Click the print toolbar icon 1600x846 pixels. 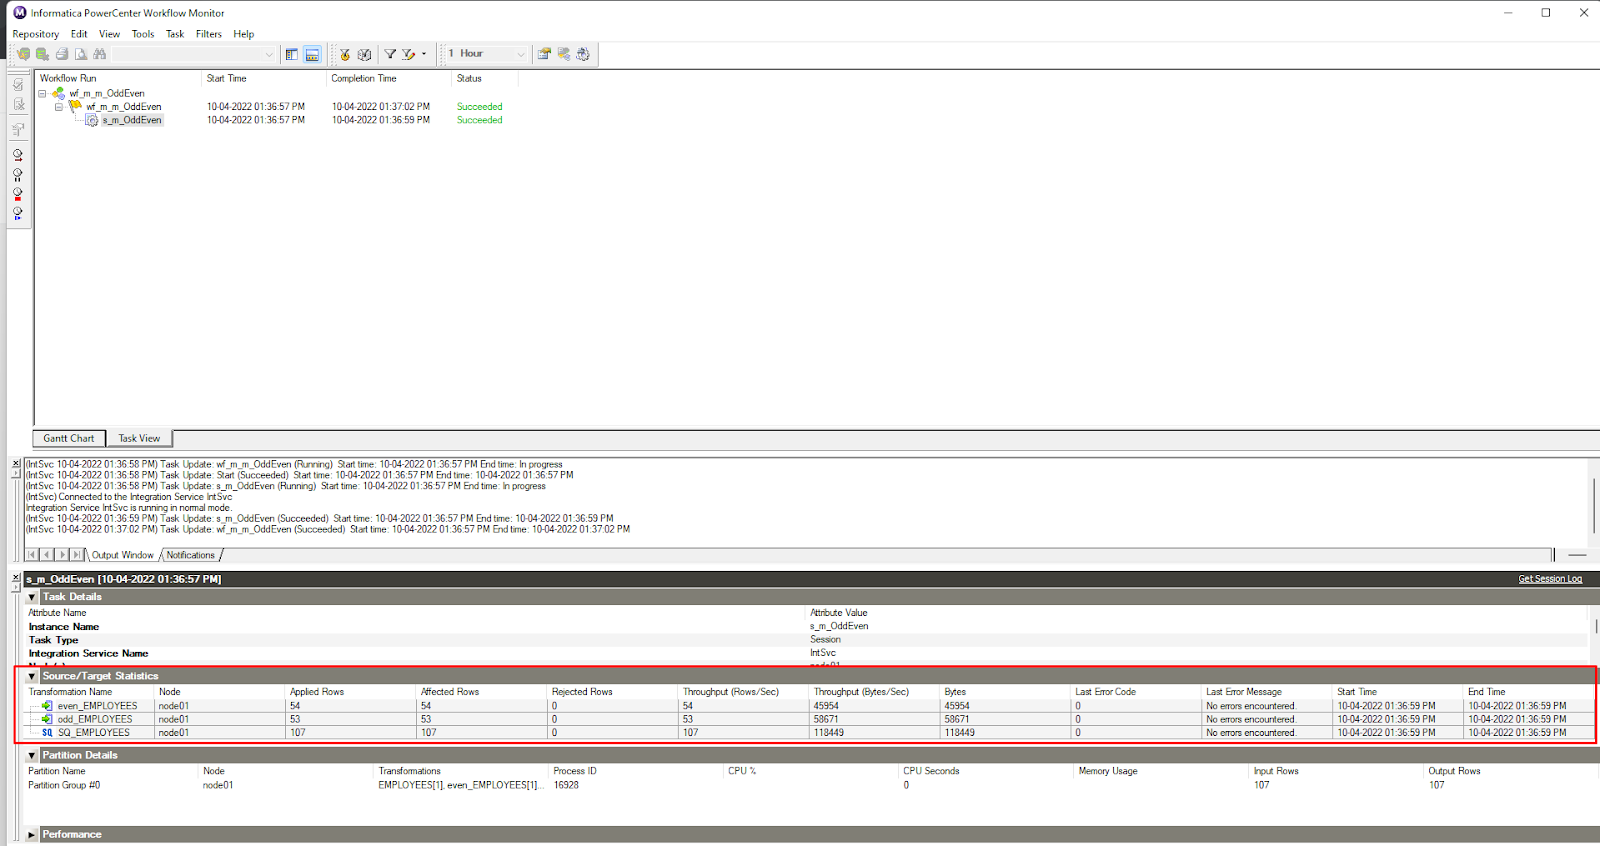click(62, 54)
